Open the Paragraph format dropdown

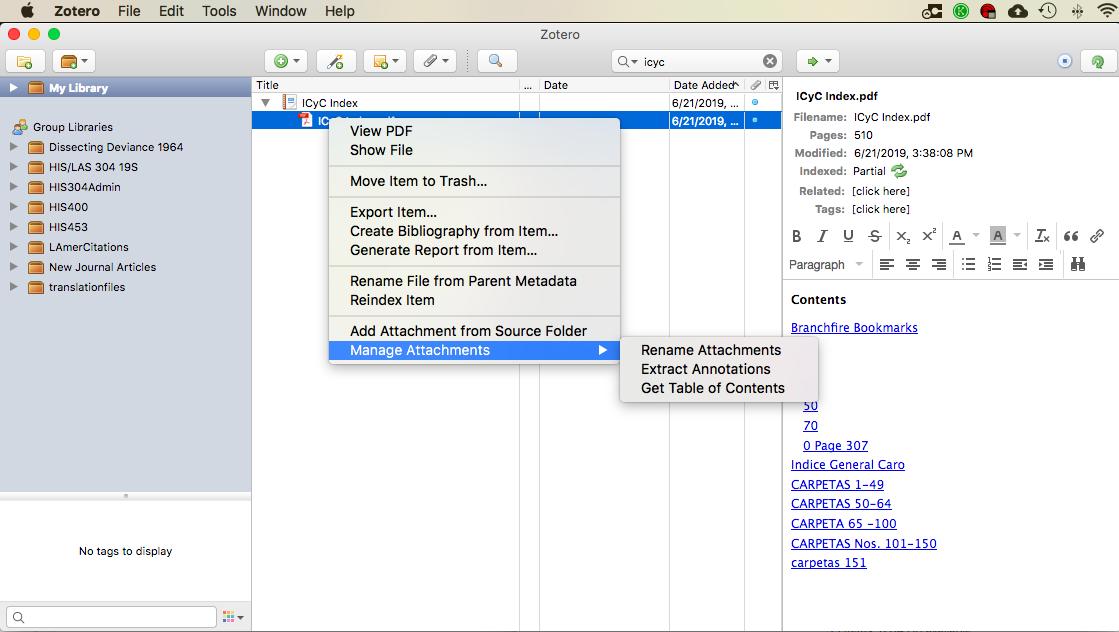[826, 265]
